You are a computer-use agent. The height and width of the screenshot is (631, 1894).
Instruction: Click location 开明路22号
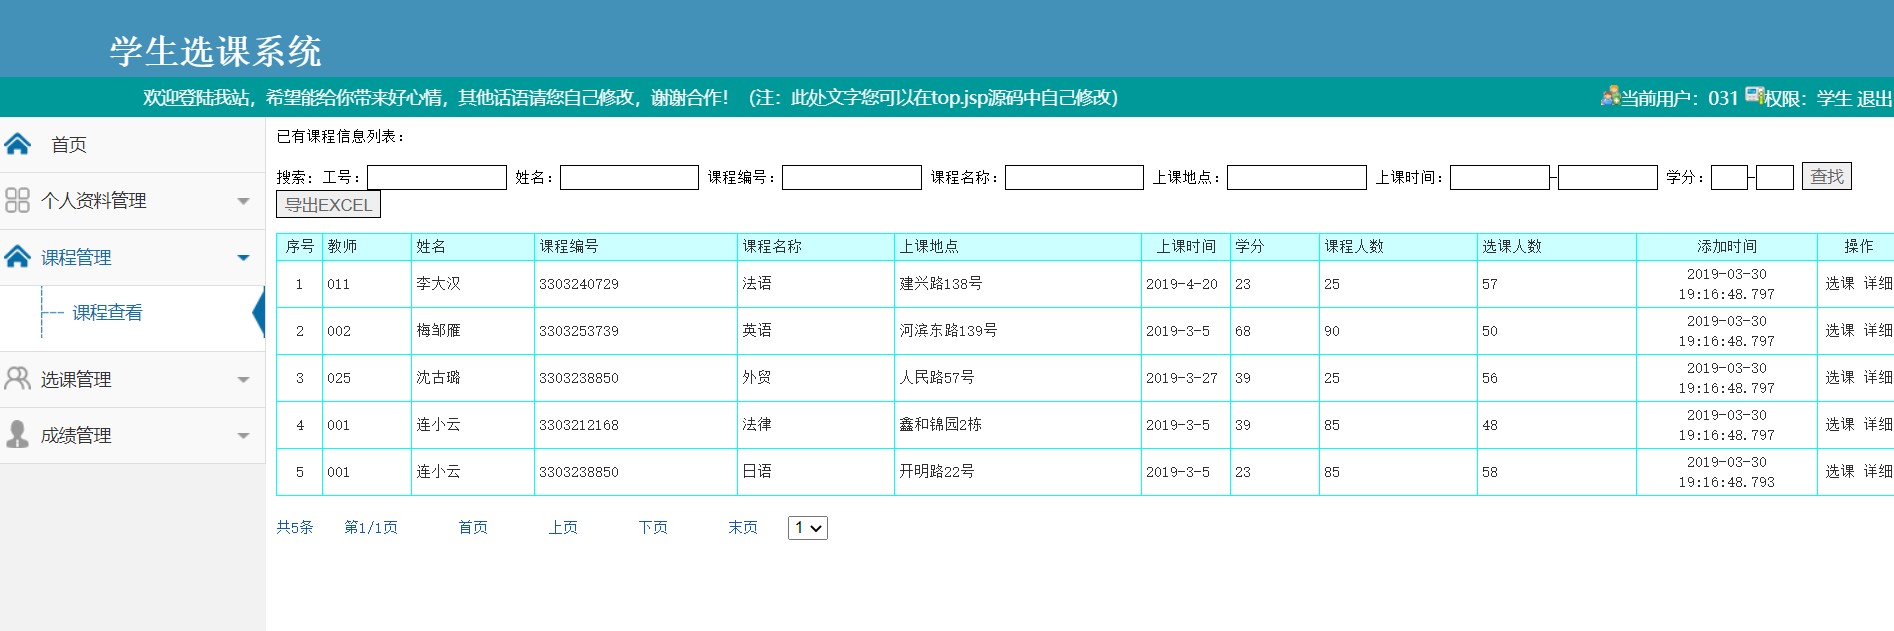coord(937,472)
